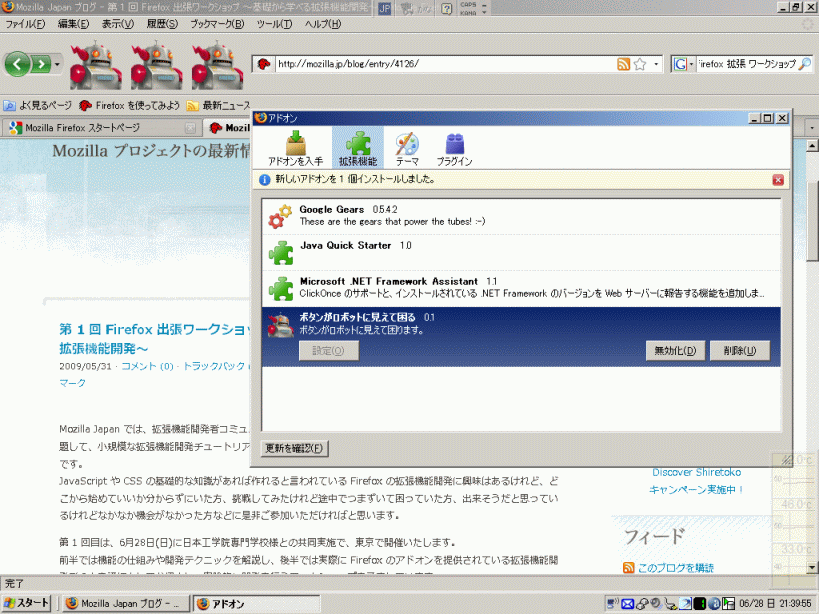Dismiss the new add-on installed notification
The width and height of the screenshot is (819, 614).
click(x=778, y=180)
